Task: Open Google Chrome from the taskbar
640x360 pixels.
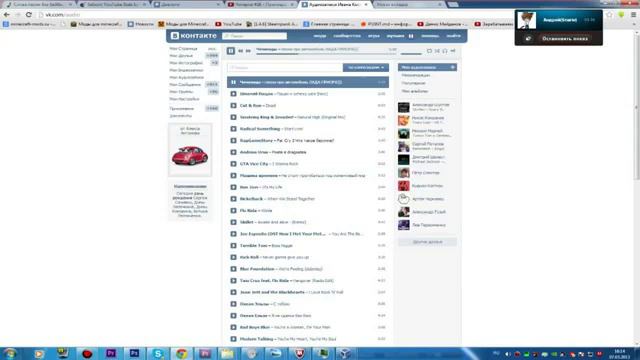Action: point(182,353)
